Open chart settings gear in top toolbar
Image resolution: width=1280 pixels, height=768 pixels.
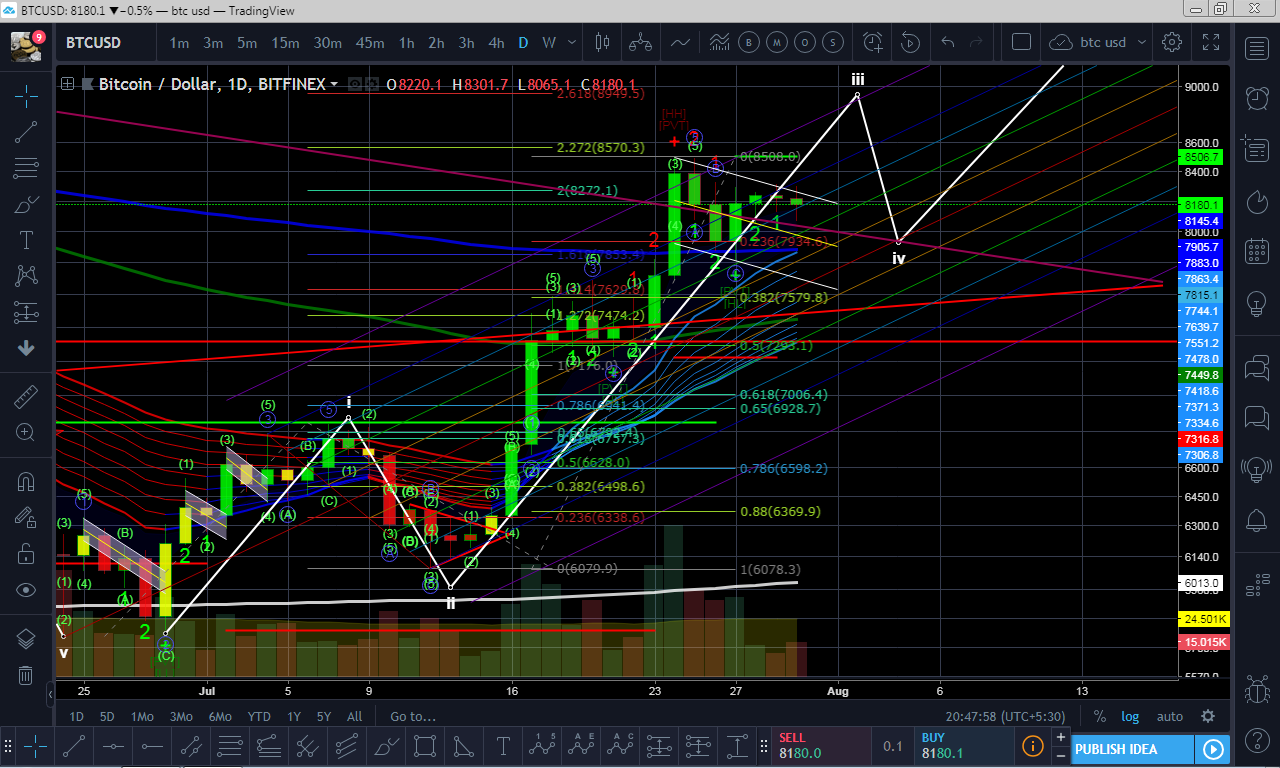tap(1172, 42)
